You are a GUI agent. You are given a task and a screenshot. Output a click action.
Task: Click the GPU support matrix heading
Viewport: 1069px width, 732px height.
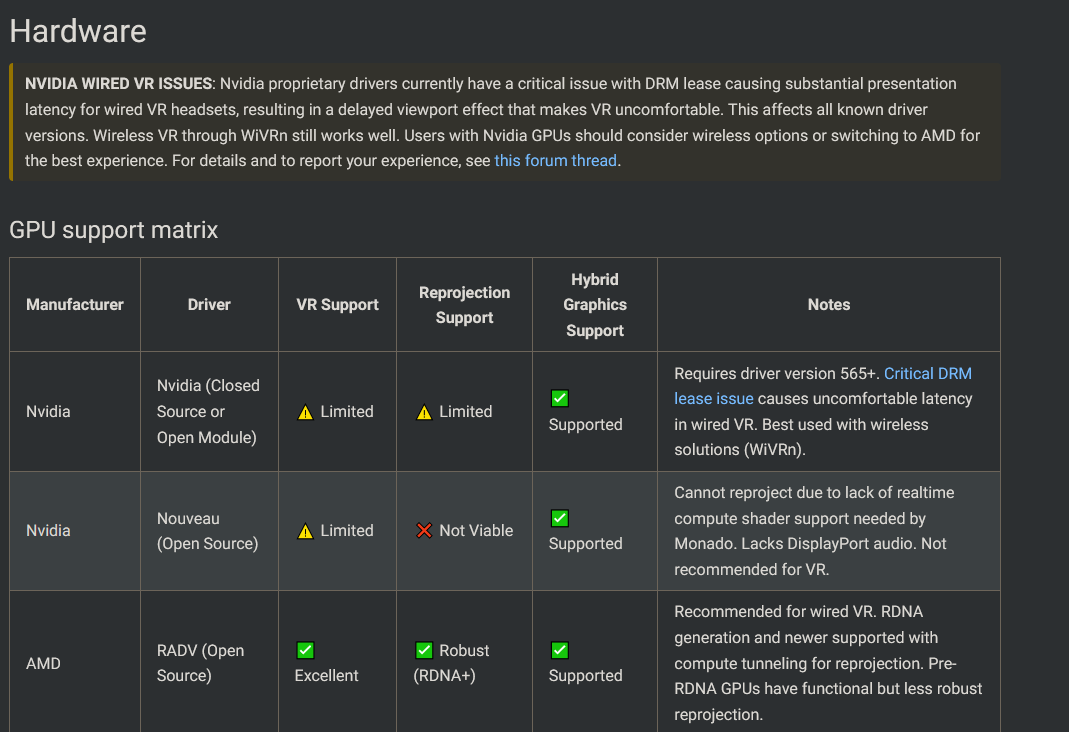[114, 230]
